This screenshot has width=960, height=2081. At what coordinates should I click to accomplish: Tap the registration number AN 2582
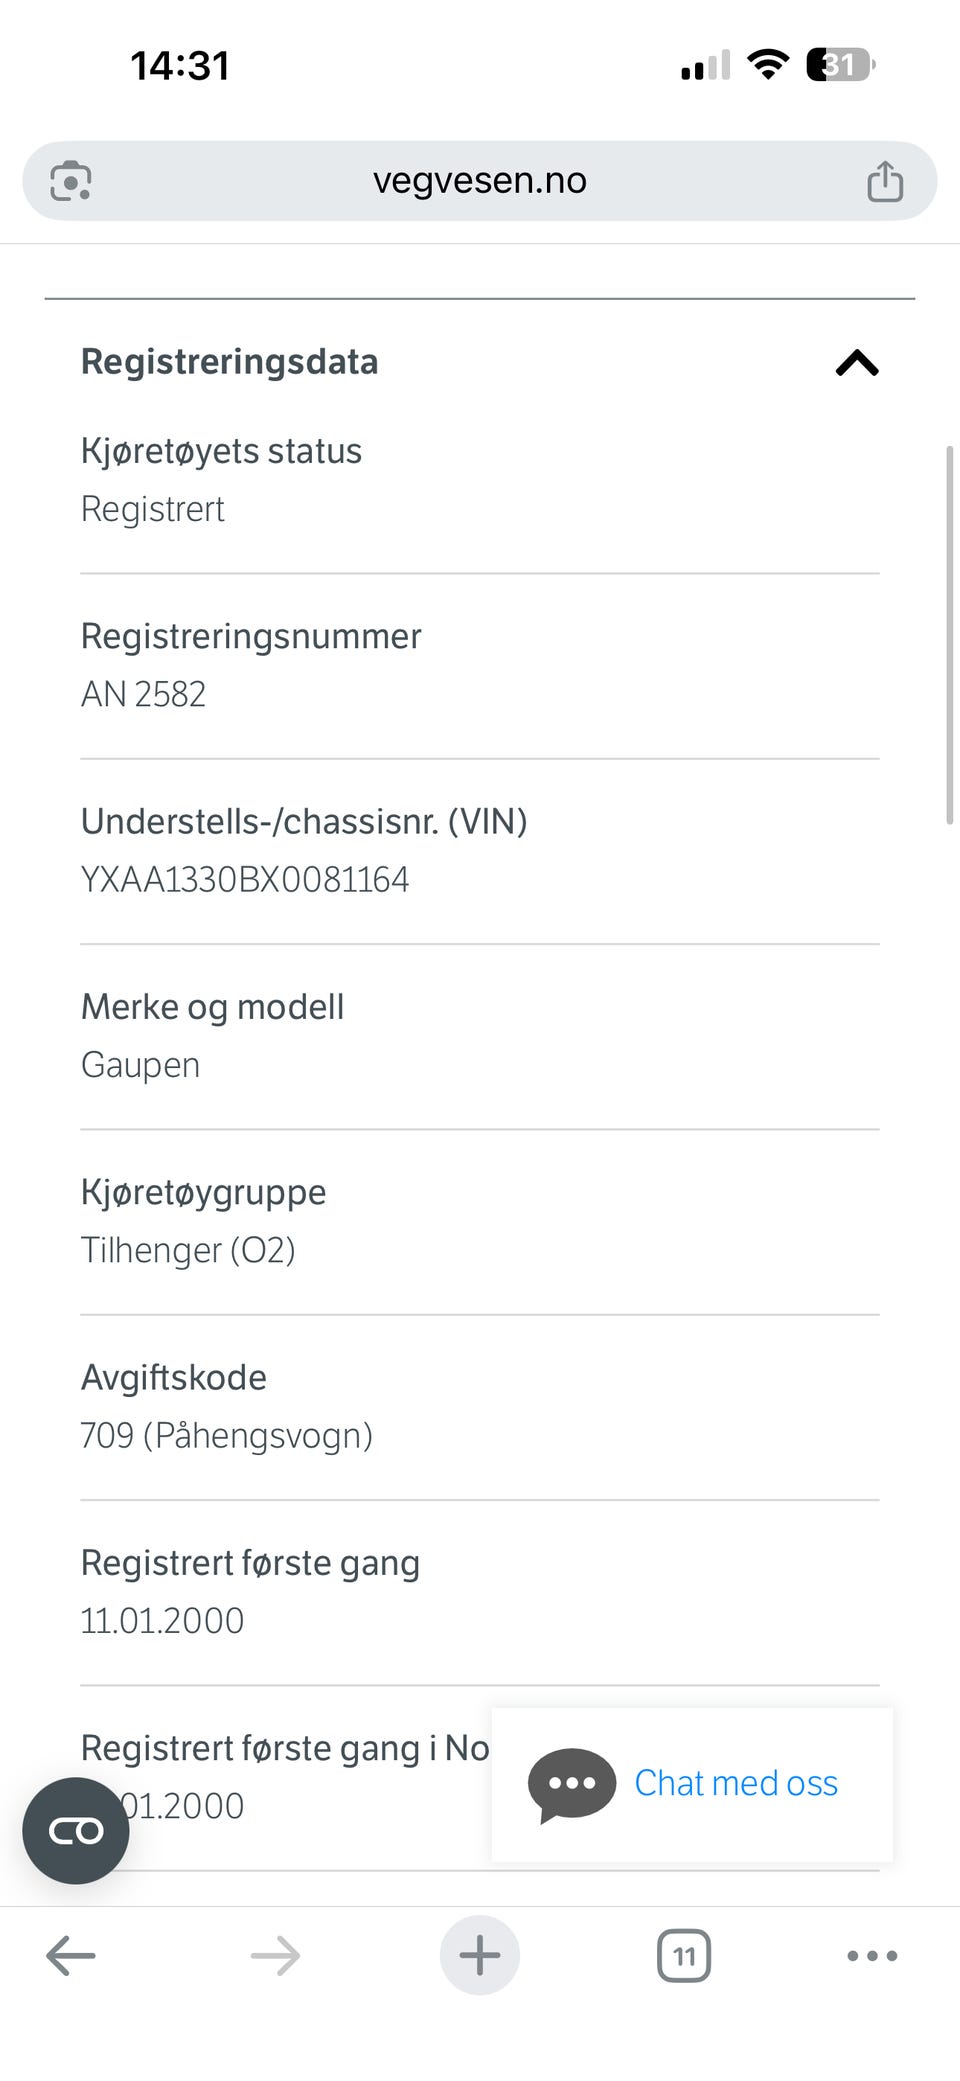click(x=144, y=694)
